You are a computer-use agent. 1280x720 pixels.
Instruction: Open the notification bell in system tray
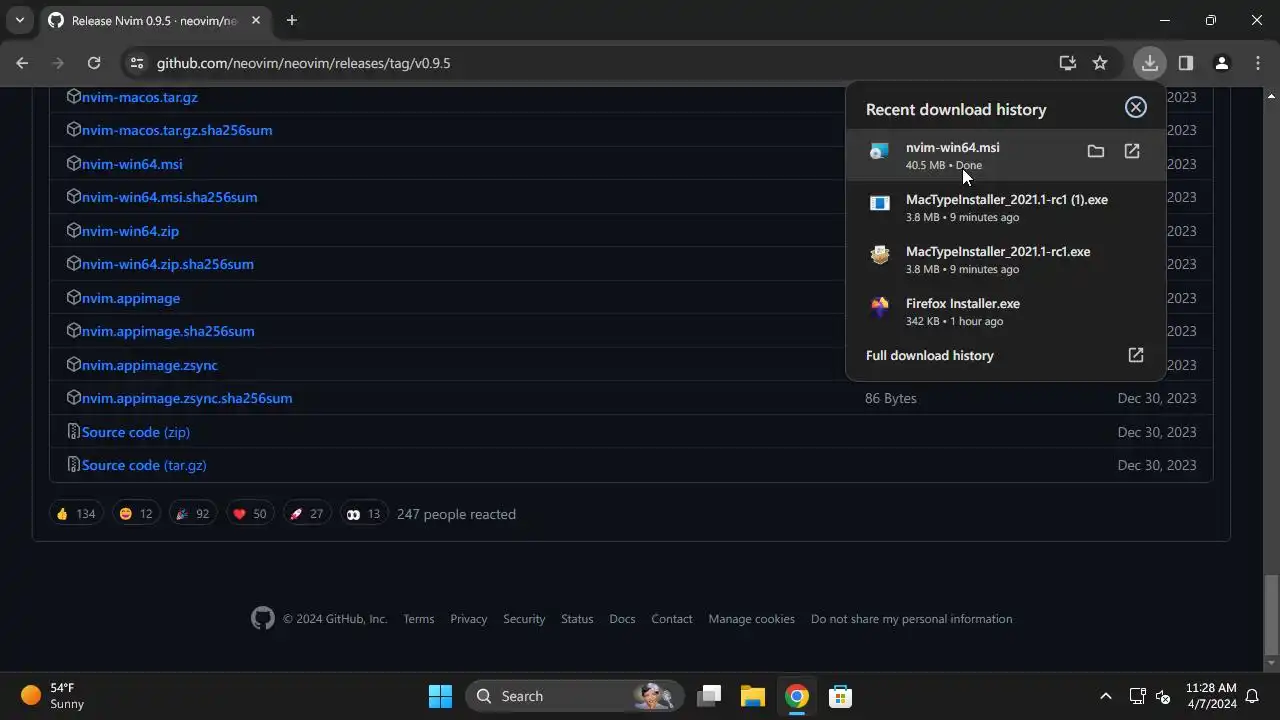pyautogui.click(x=1252, y=696)
